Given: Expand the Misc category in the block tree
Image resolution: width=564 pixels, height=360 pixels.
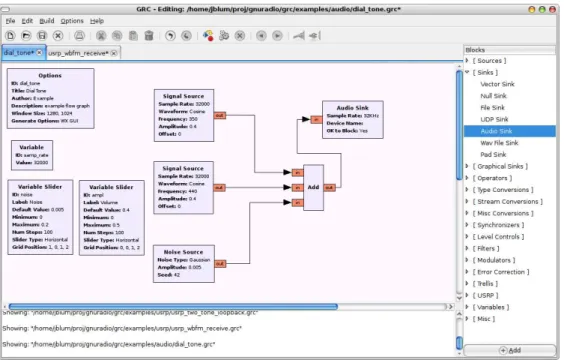Looking at the screenshot, I should pos(467,319).
